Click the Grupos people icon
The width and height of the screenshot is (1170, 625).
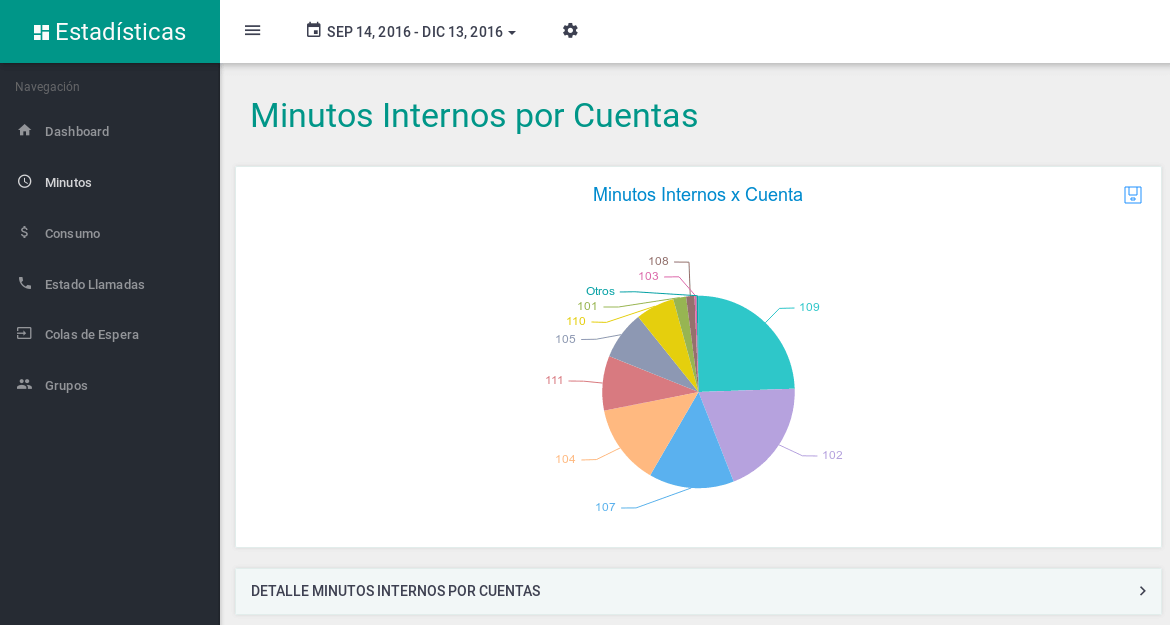tap(25, 385)
